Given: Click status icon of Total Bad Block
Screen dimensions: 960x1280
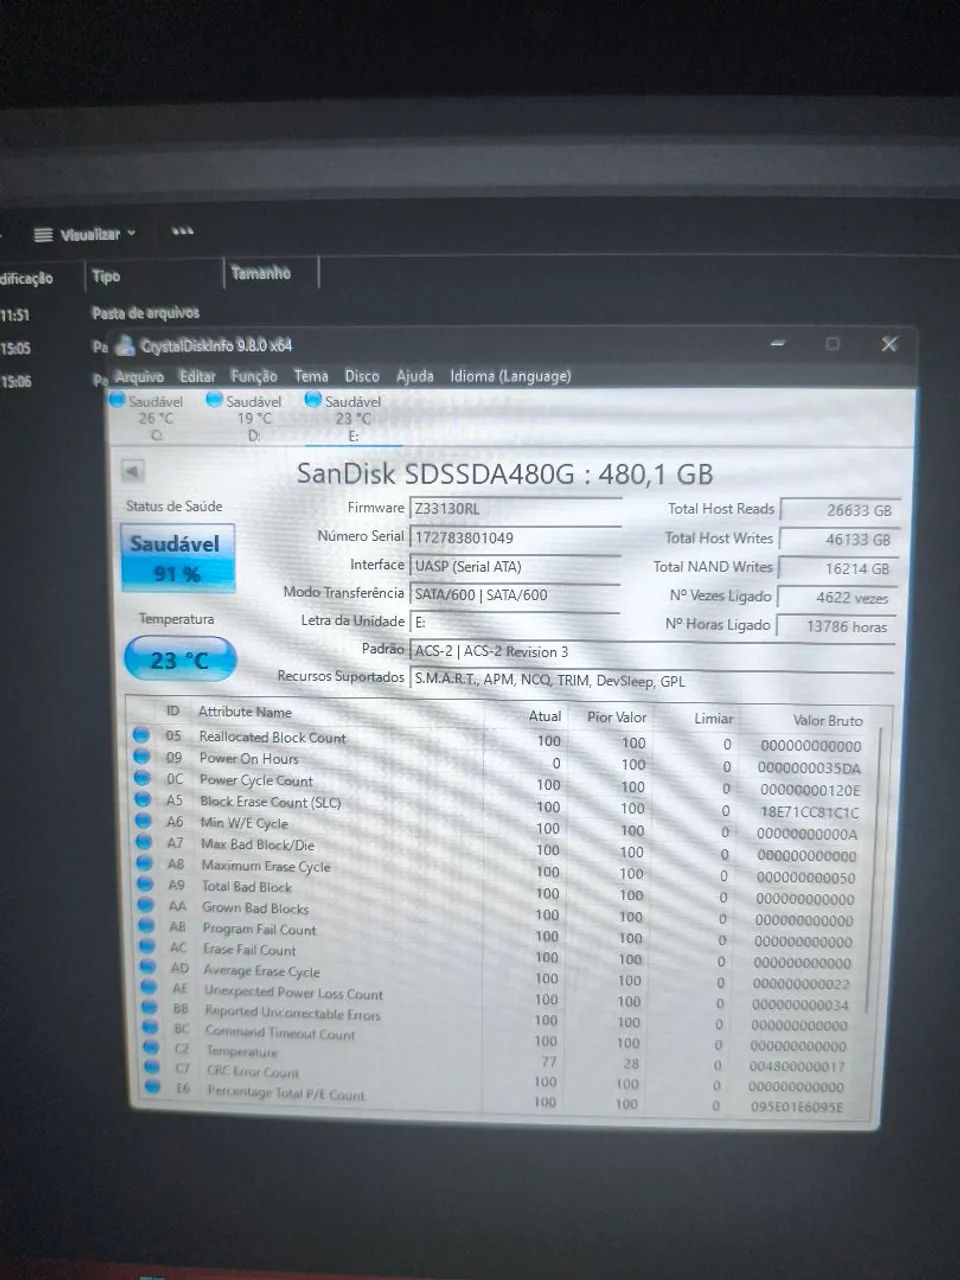Looking at the screenshot, I should pyautogui.click(x=146, y=884).
